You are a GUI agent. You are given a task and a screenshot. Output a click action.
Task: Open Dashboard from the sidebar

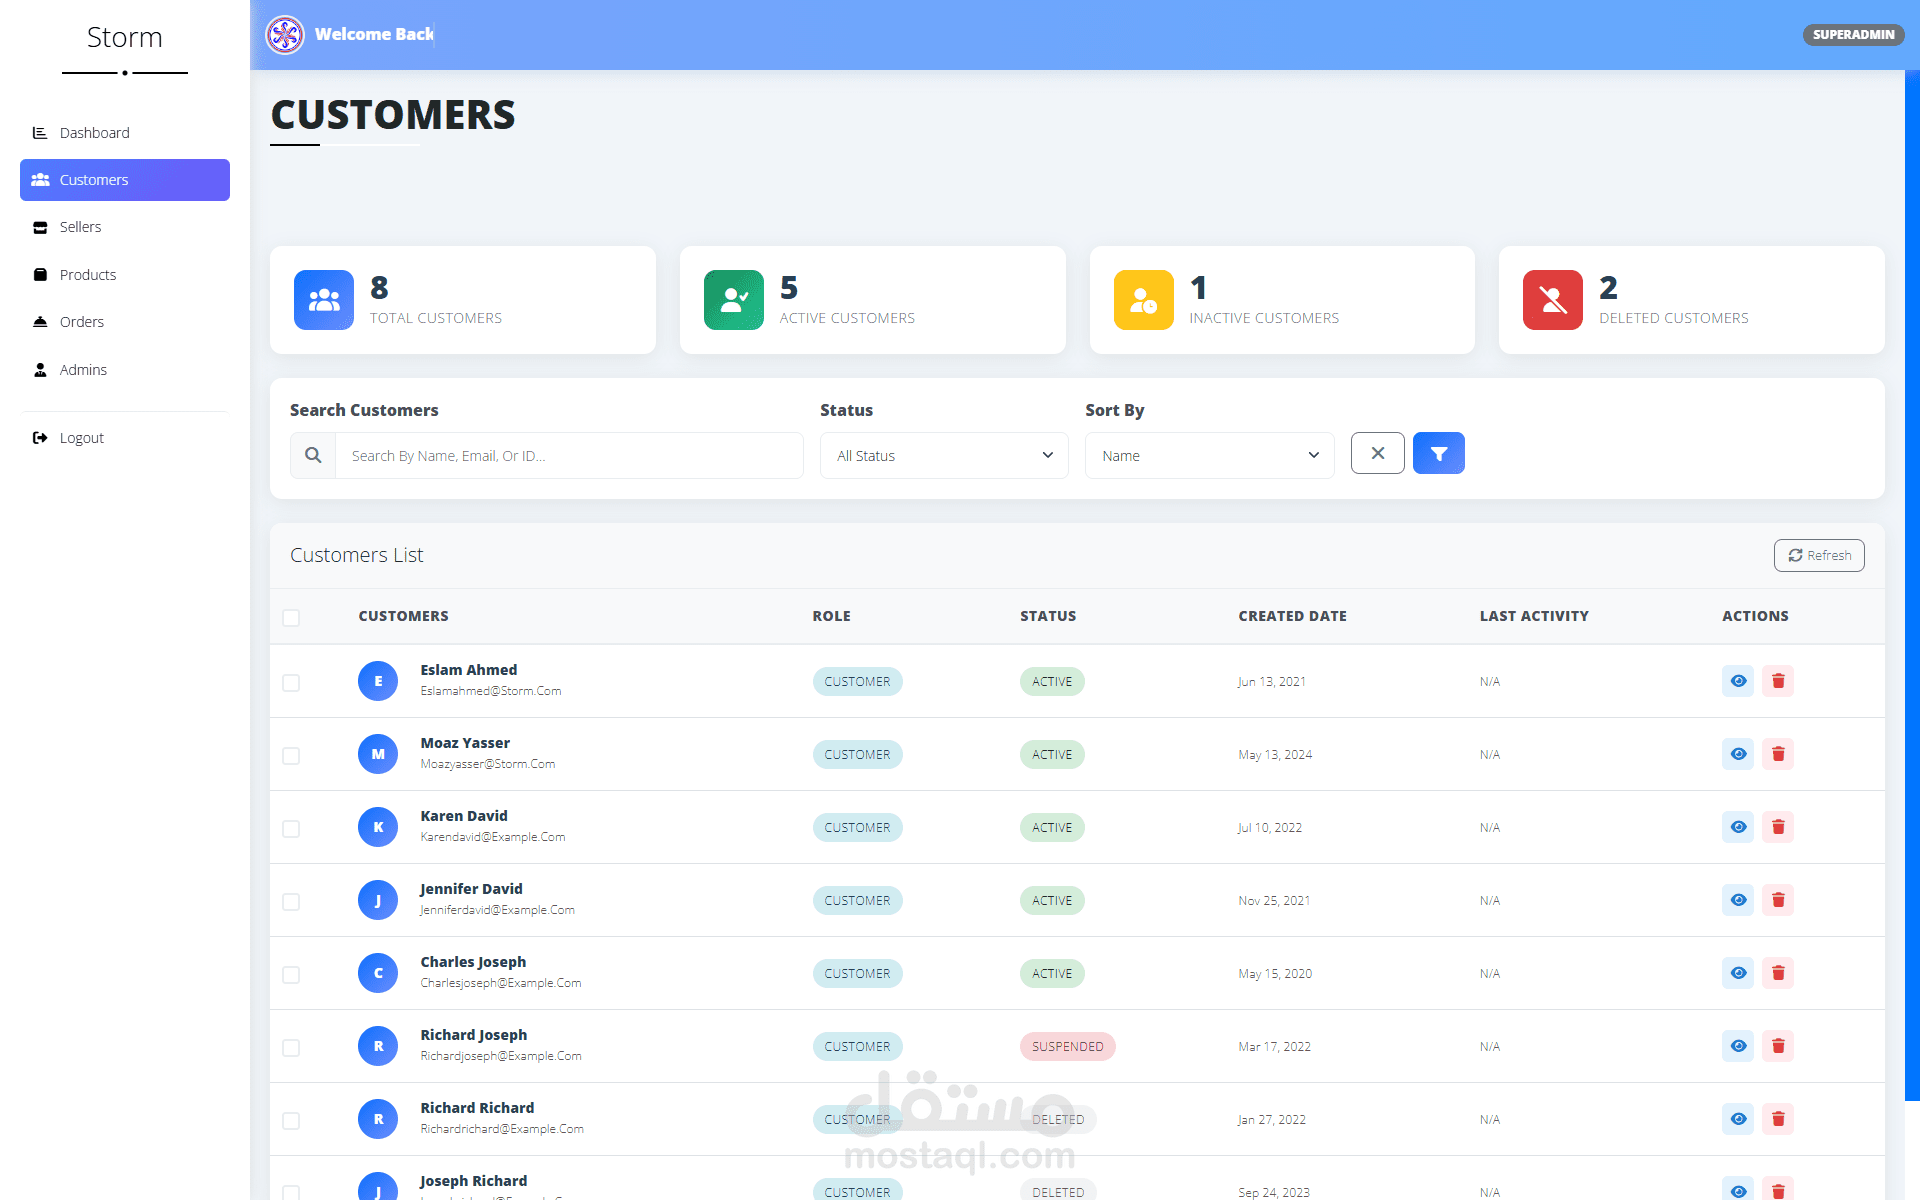(x=94, y=133)
